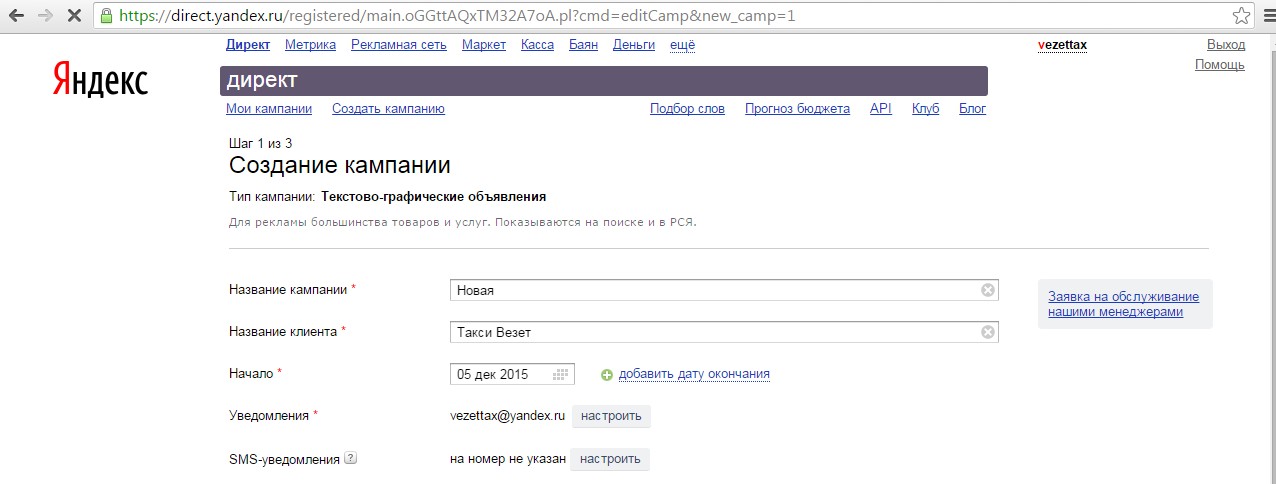This screenshot has height=484, width=1276.
Task: Click Создать кампанию link
Action: point(388,109)
